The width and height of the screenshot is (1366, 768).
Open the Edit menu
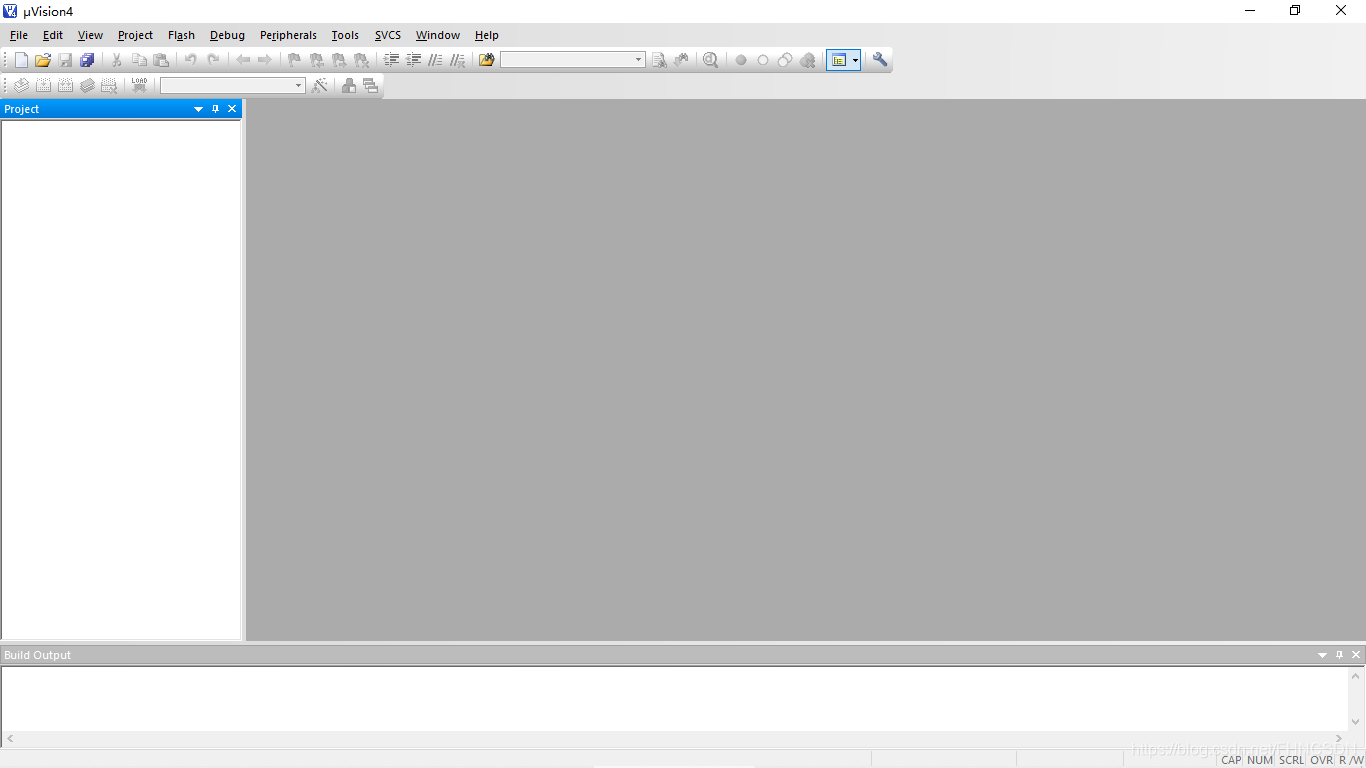tap(53, 35)
